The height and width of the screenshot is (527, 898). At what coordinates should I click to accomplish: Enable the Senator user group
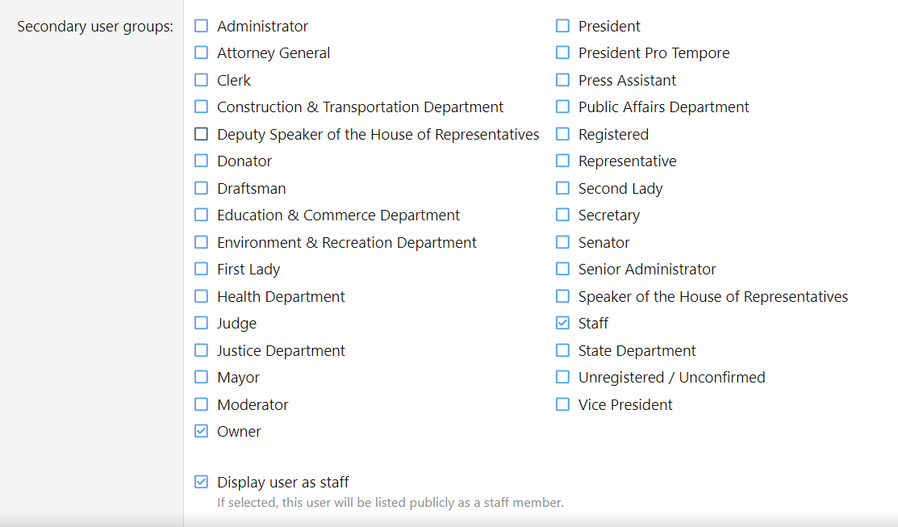coord(562,242)
